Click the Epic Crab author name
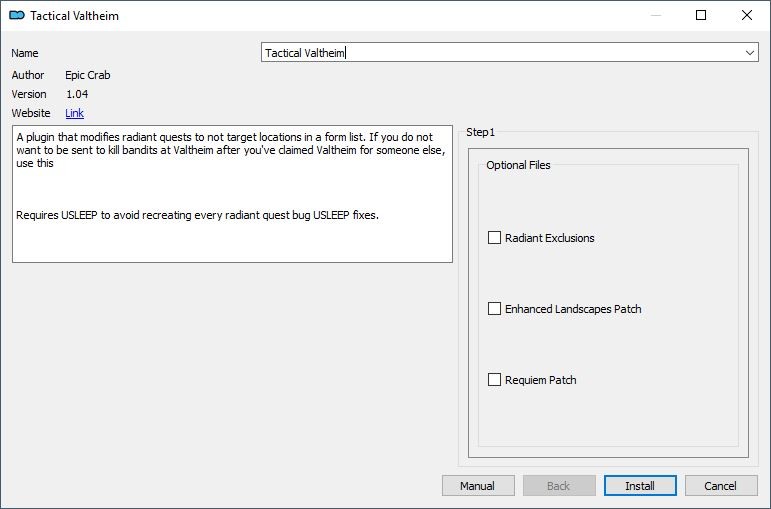The width and height of the screenshot is (771, 509). (x=88, y=75)
